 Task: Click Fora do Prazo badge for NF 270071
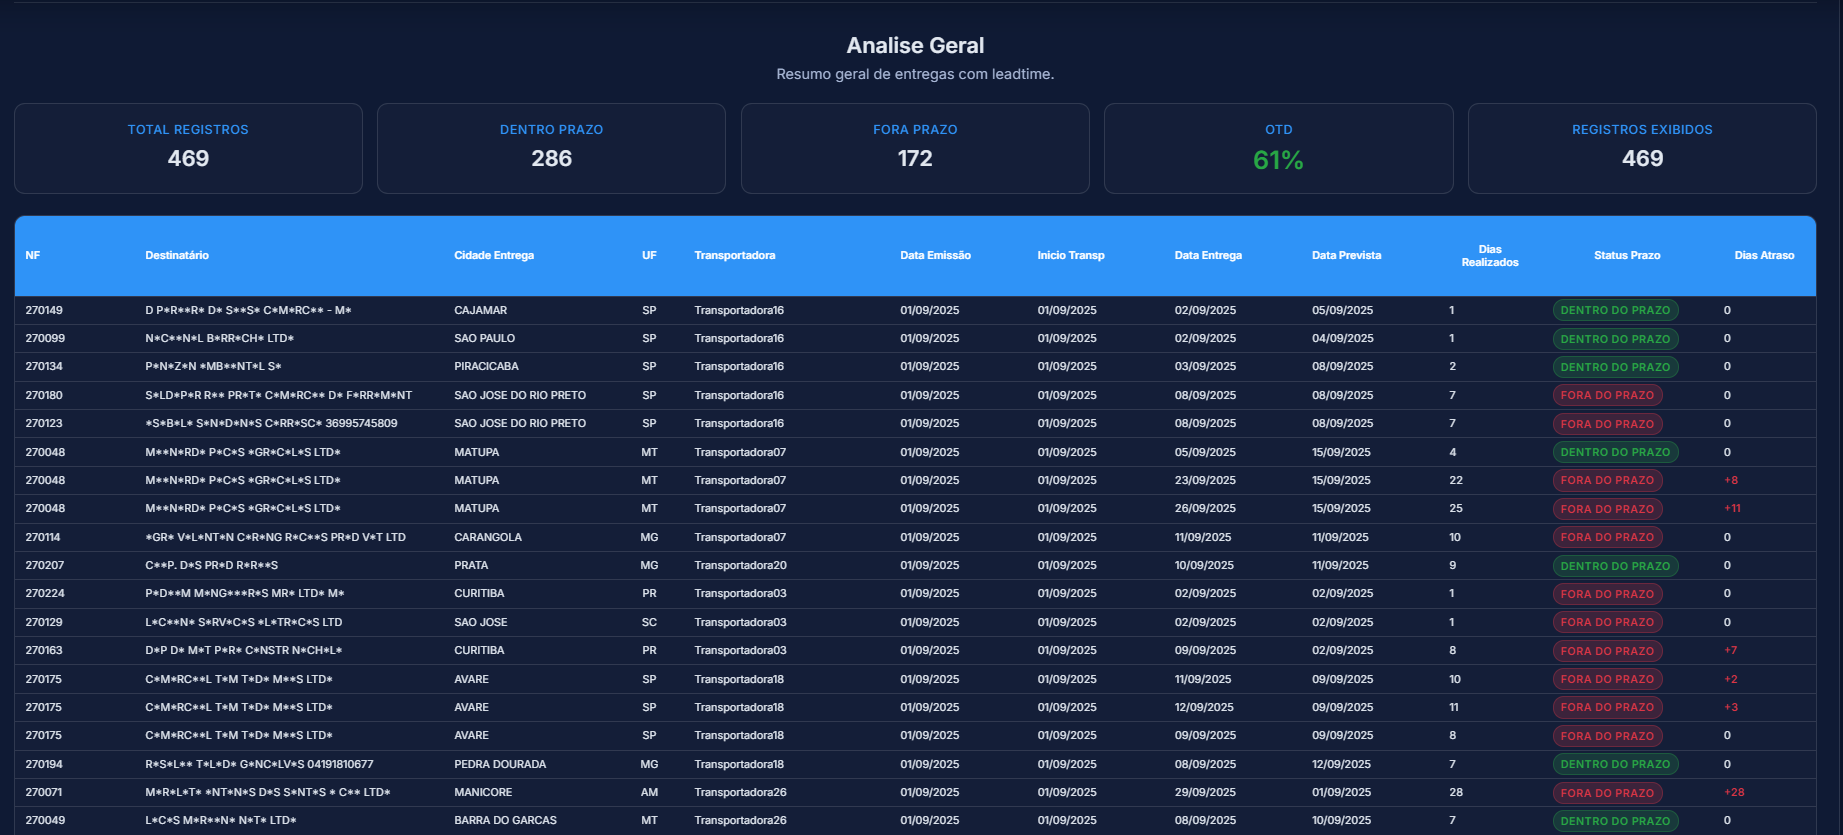point(1607,793)
